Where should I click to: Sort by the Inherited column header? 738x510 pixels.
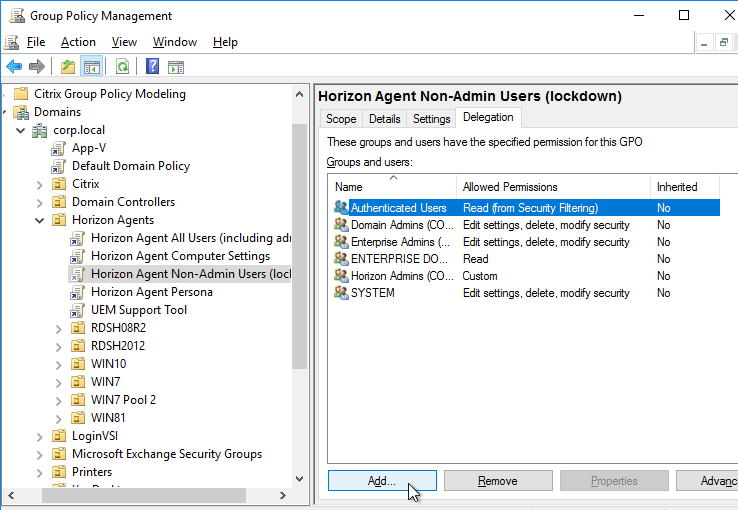point(685,187)
